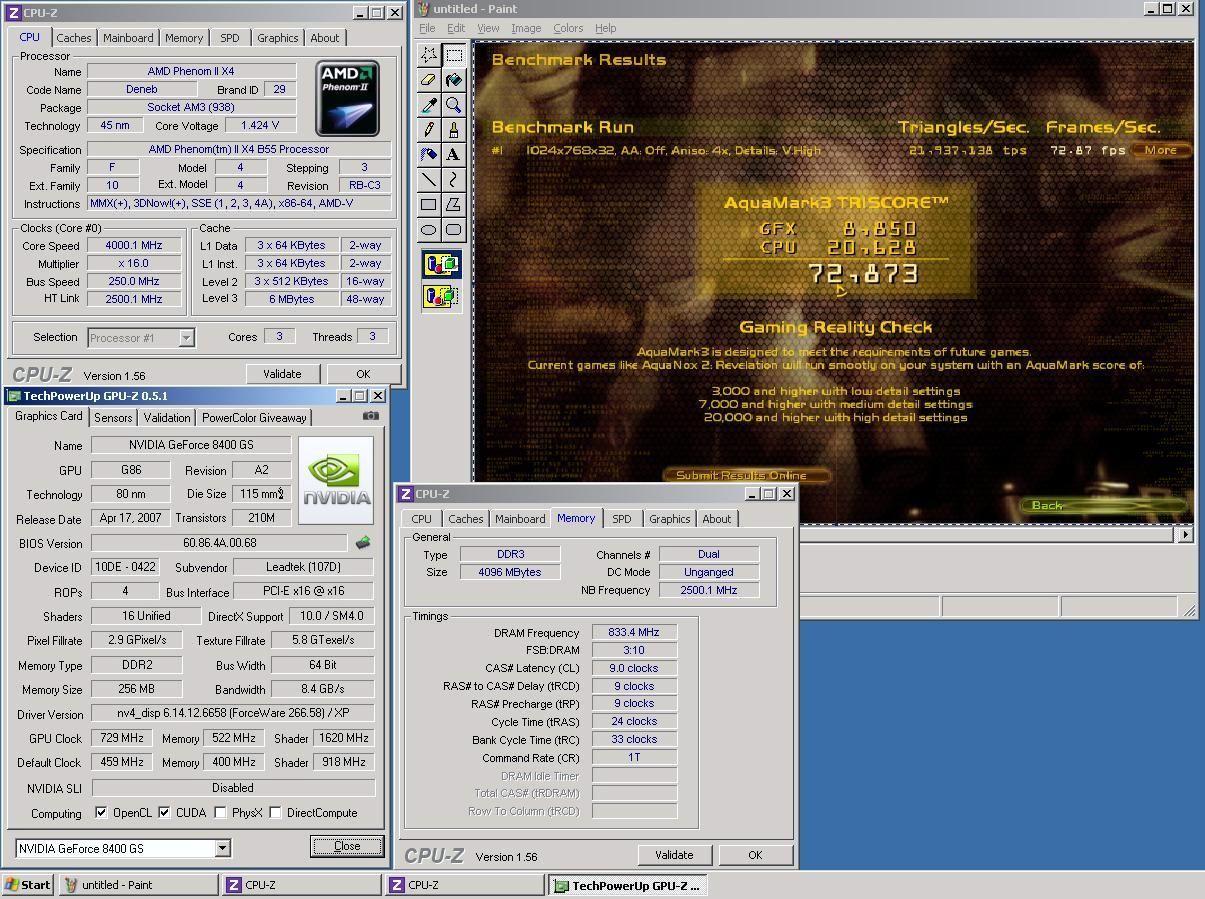Click the Core Speed value 4000.1 MHz

(x=134, y=246)
